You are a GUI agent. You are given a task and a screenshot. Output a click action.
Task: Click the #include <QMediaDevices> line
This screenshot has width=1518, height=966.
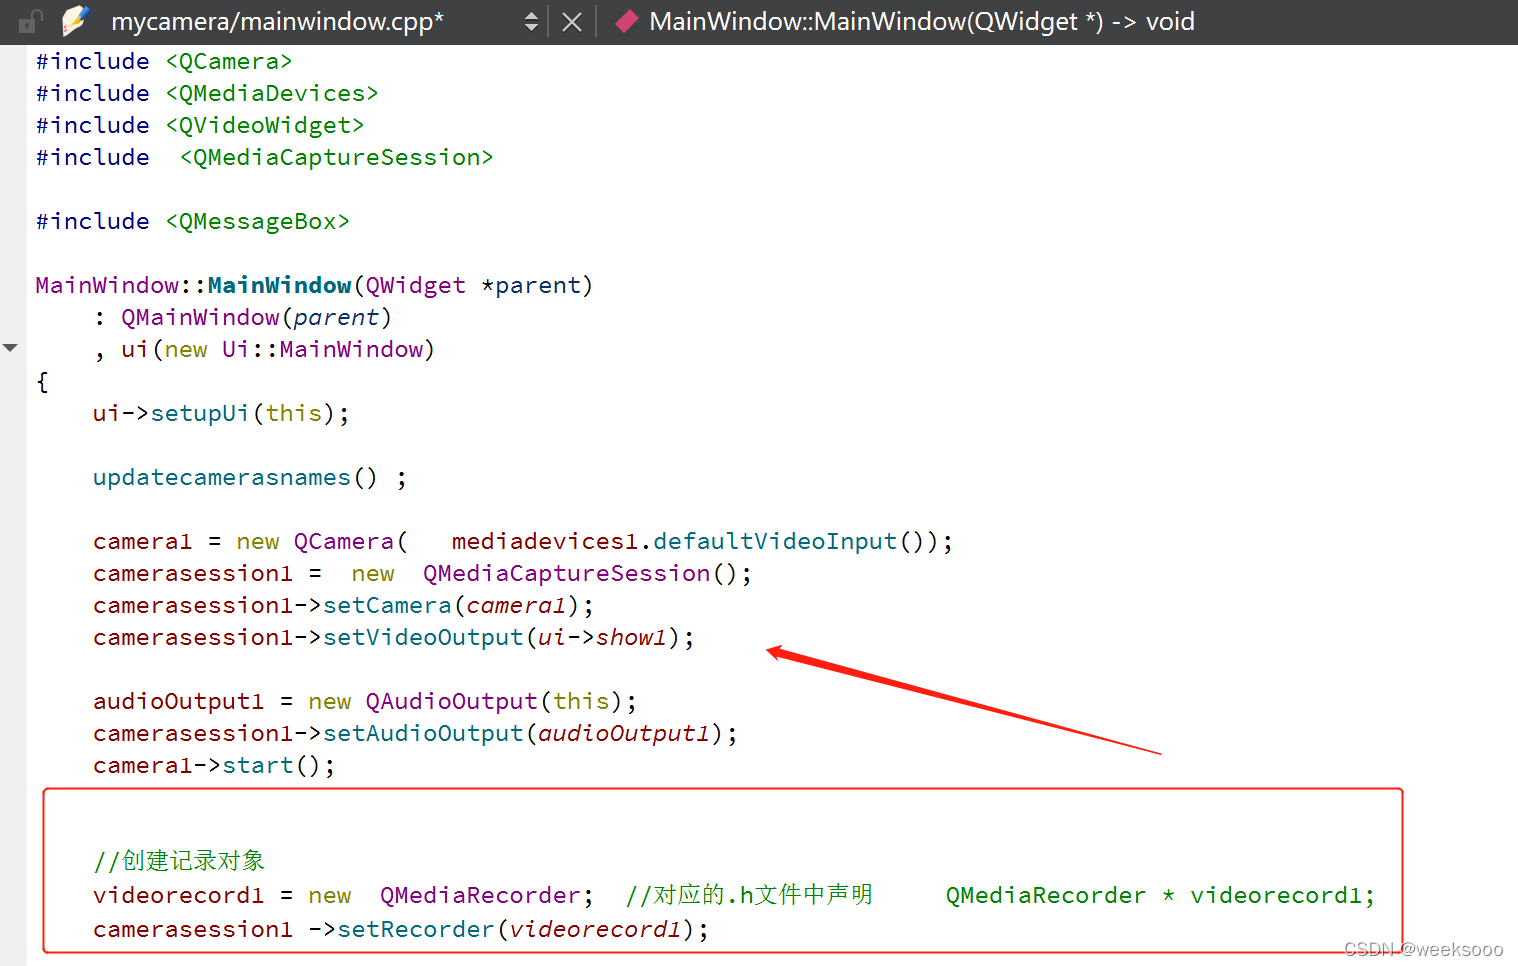[x=207, y=93]
